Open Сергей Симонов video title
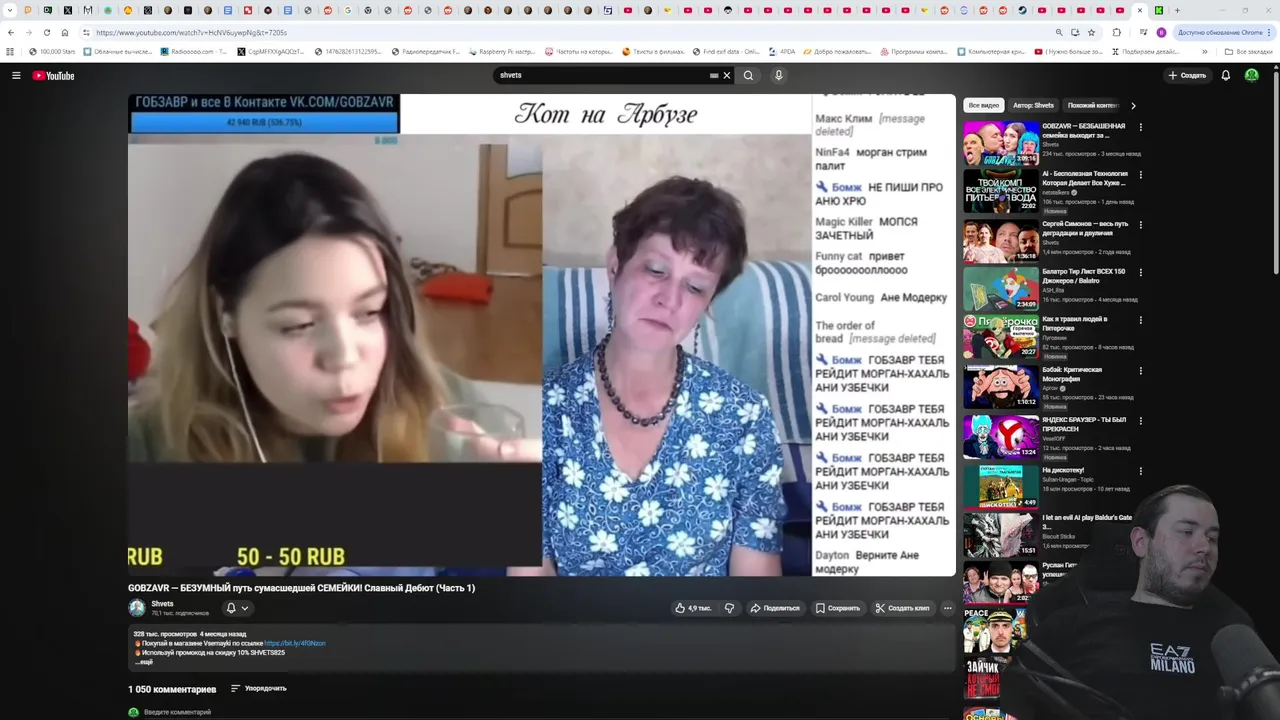The image size is (1280, 720). pos(1085,228)
